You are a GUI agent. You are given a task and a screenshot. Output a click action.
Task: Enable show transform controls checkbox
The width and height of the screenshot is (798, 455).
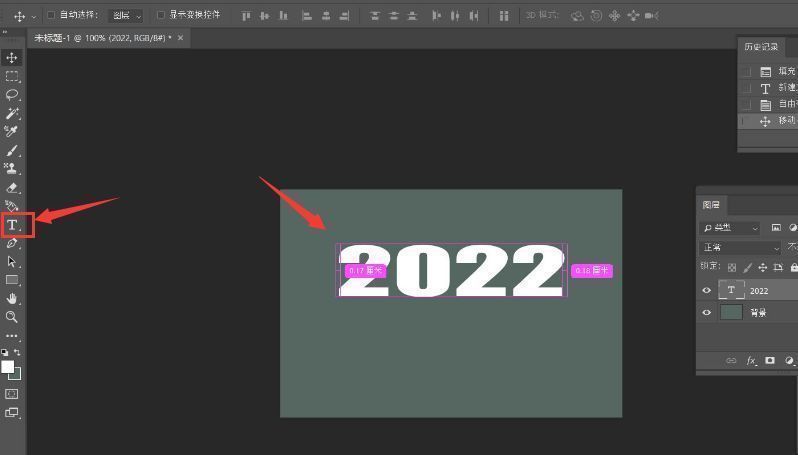click(161, 15)
